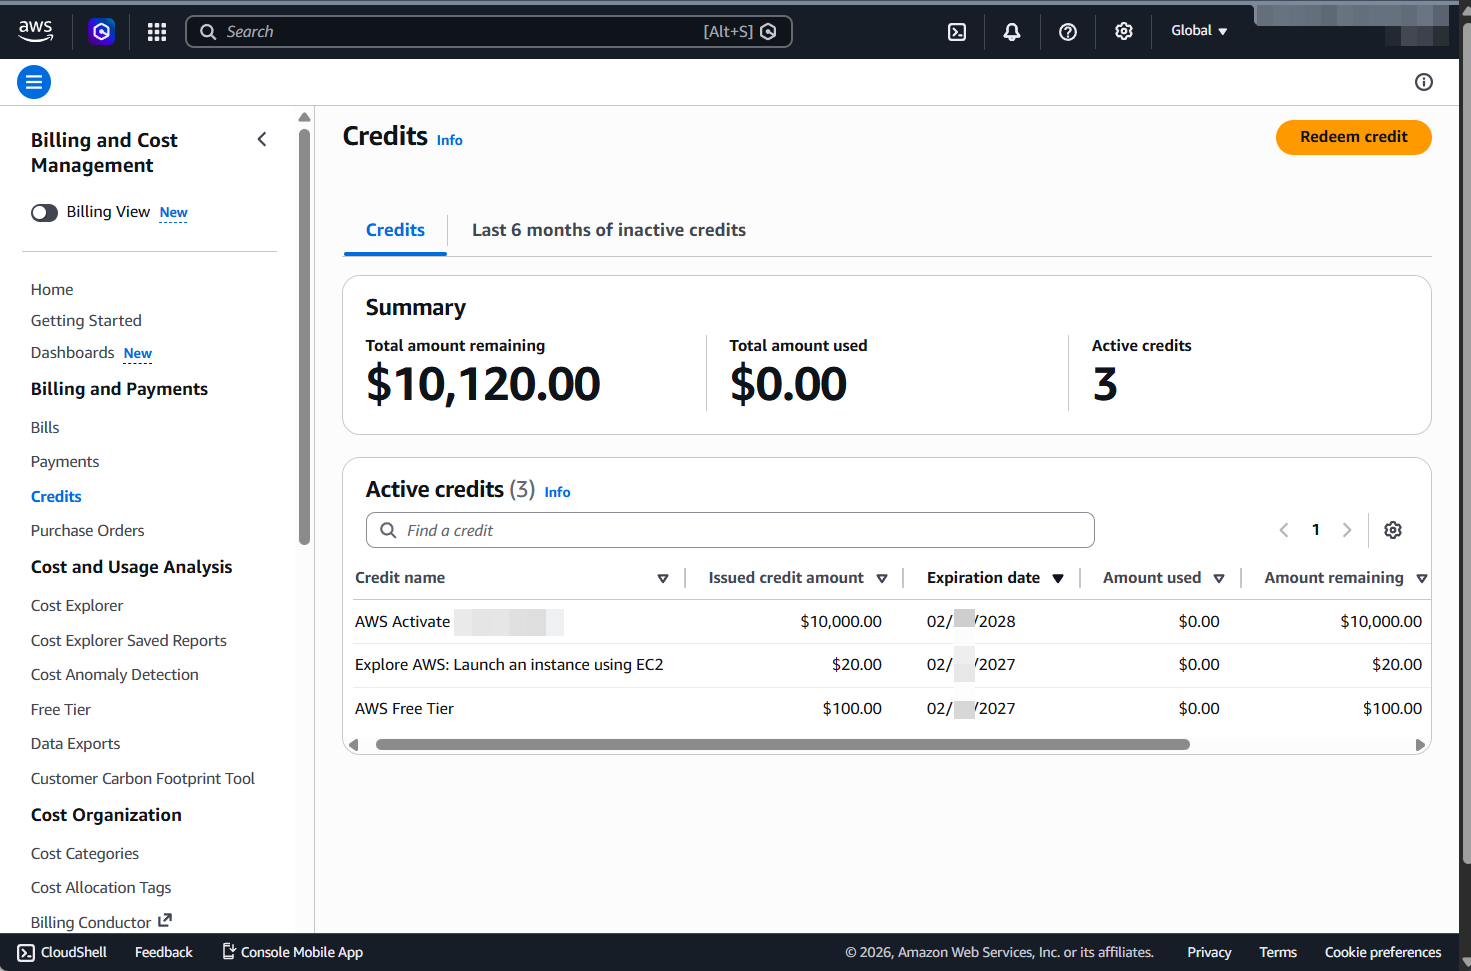Viewport: 1471px width, 971px height.
Task: Open the settings gear in header
Action: coord(1124,32)
